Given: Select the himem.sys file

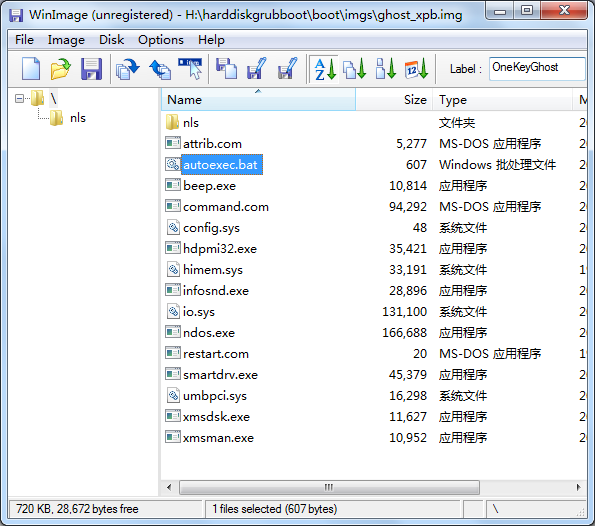Looking at the screenshot, I should pos(212,269).
